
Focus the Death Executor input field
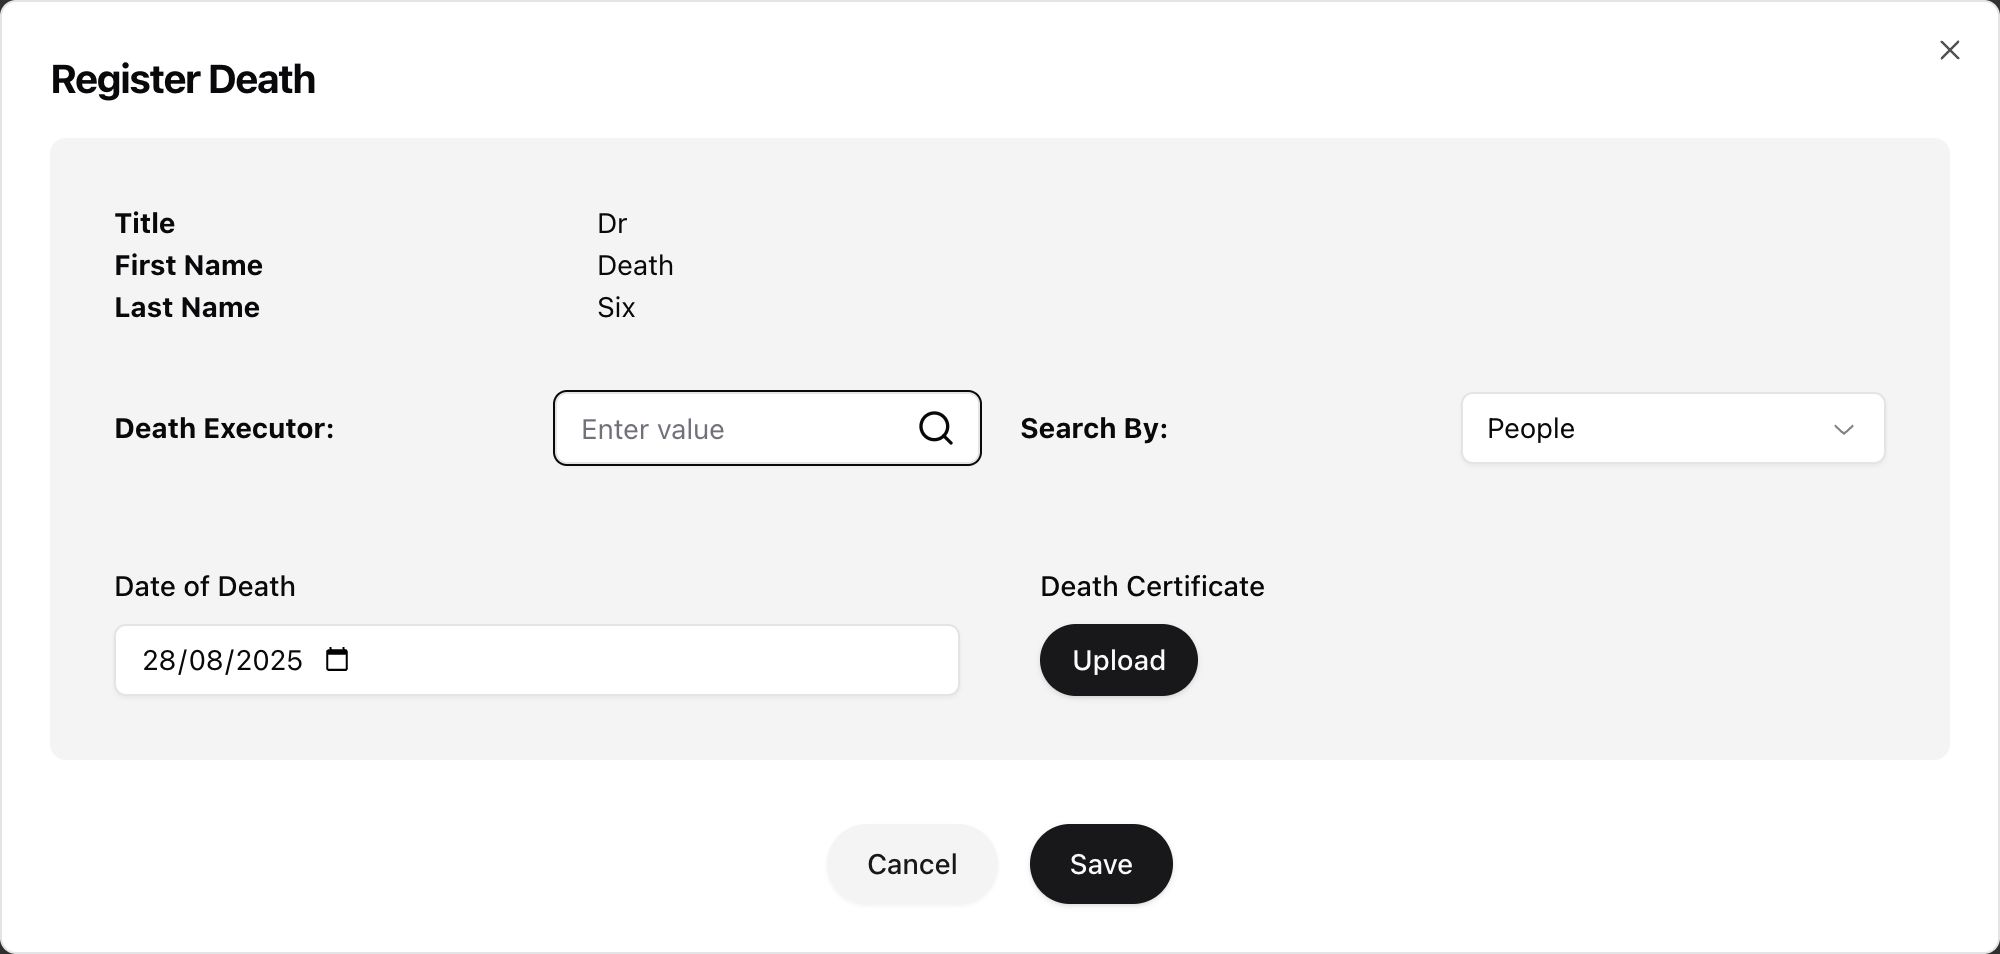(767, 428)
